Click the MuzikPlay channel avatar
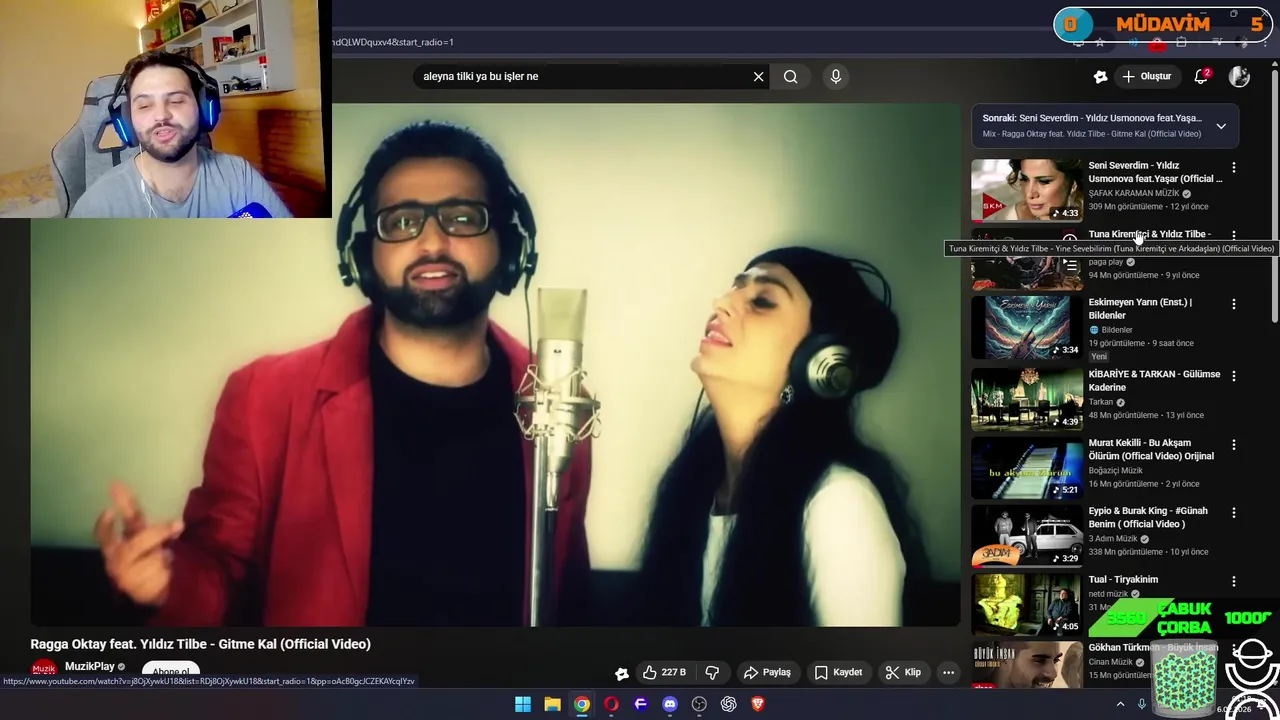 [x=43, y=668]
